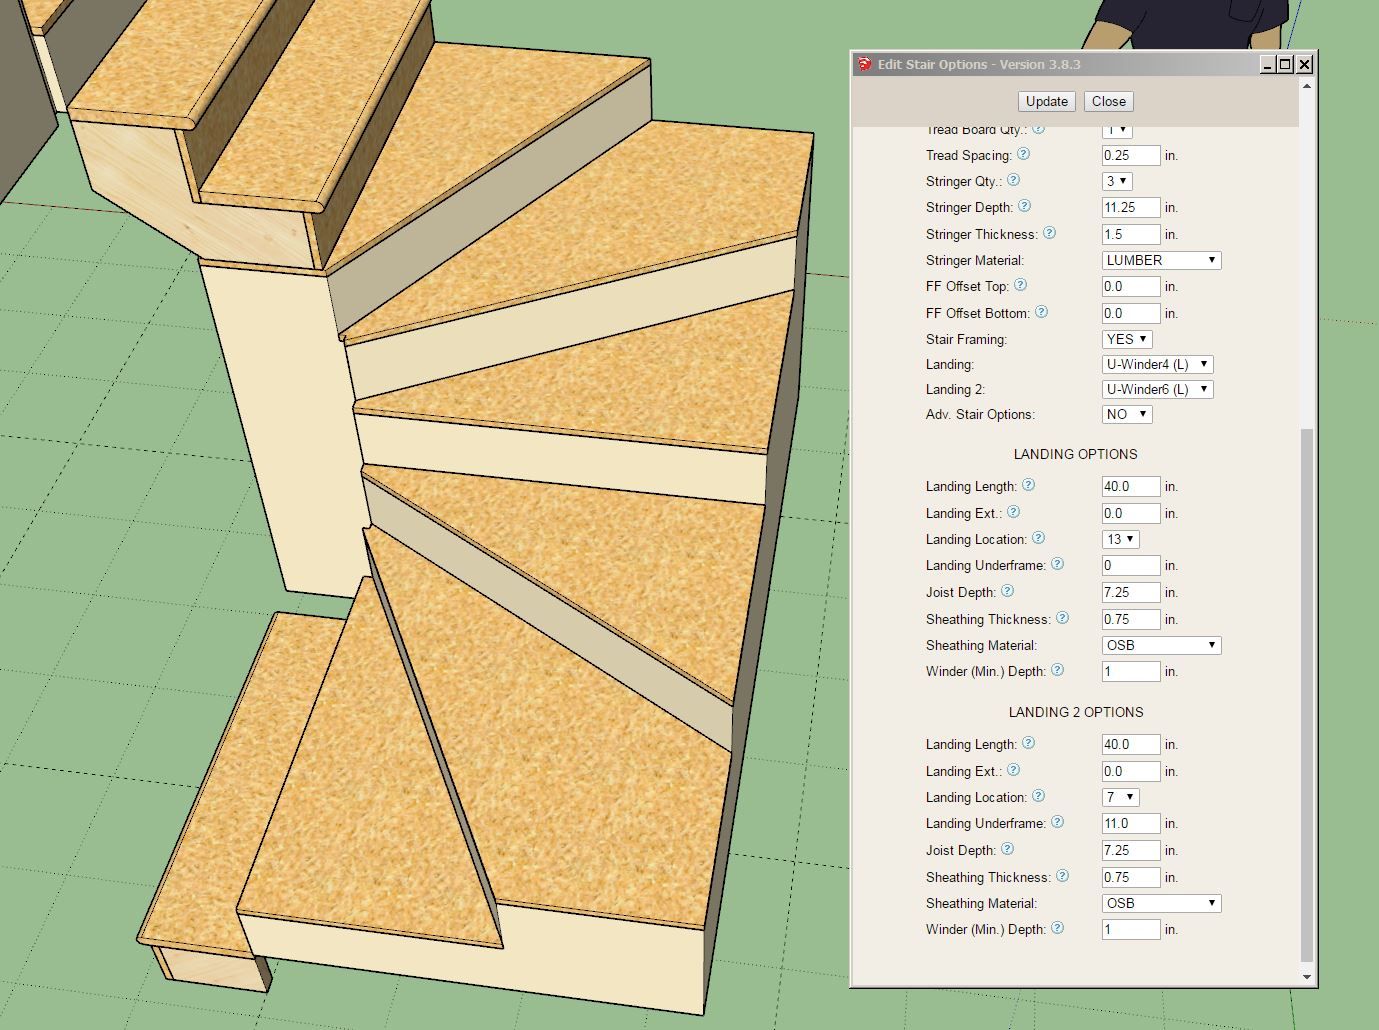This screenshot has width=1379, height=1030.
Task: Click the help icon beside FF Offset Bottom
Action: [x=1041, y=311]
